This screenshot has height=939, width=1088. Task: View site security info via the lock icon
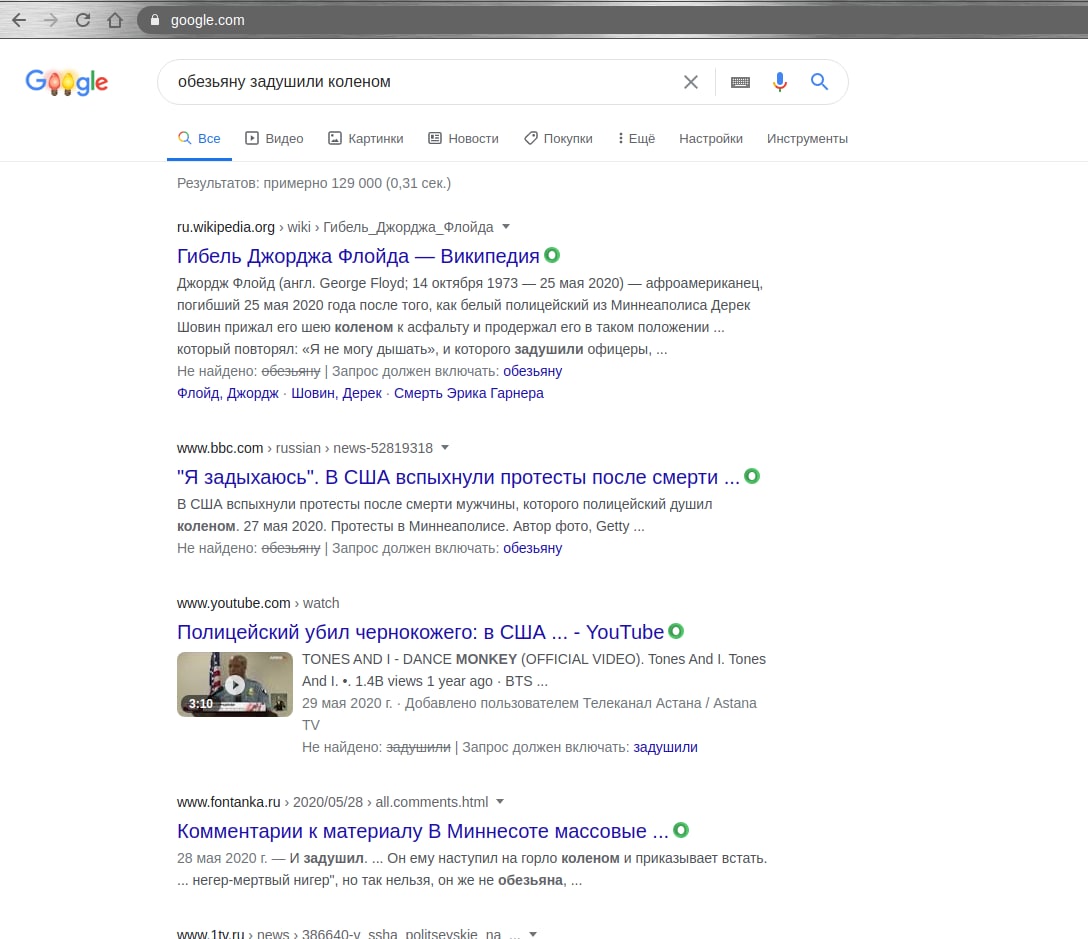(155, 20)
